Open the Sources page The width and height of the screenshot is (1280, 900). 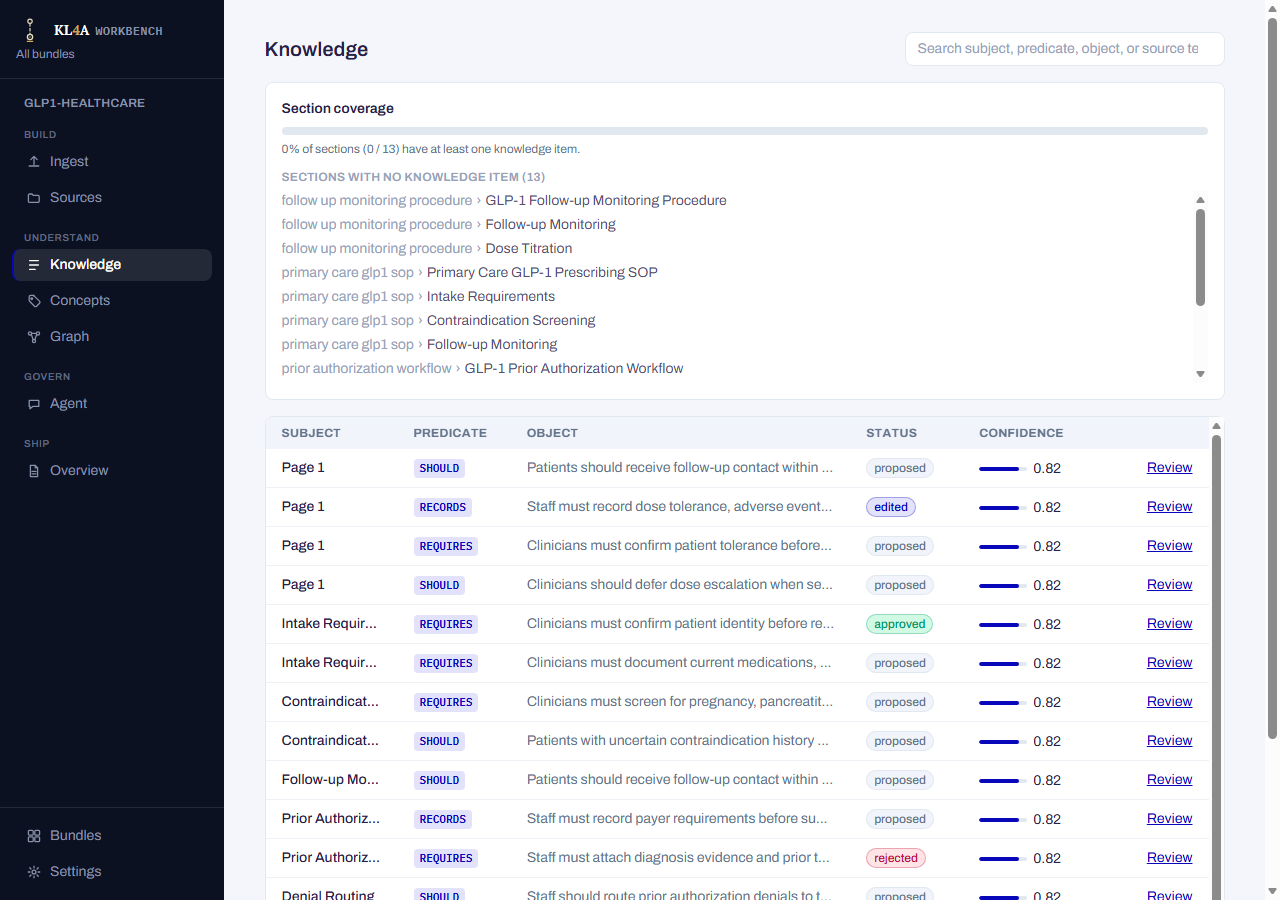[112, 197]
